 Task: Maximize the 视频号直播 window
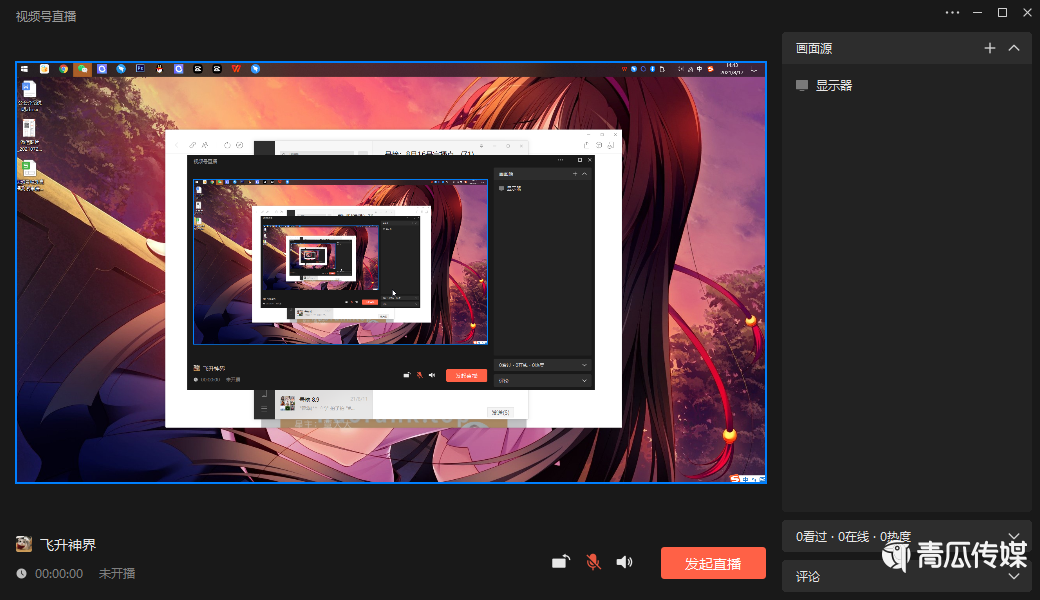point(1002,13)
